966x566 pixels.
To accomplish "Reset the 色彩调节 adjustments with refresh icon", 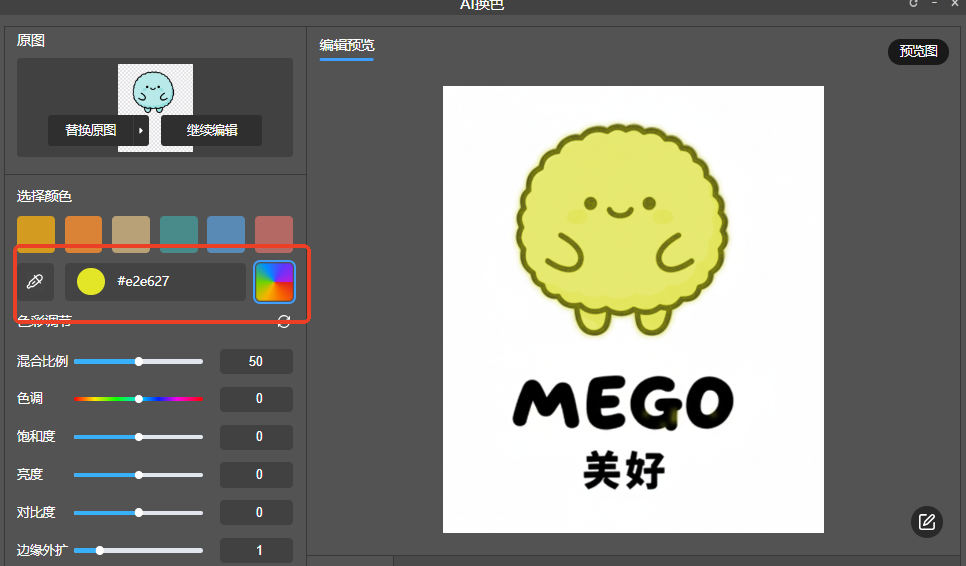I will point(284,321).
